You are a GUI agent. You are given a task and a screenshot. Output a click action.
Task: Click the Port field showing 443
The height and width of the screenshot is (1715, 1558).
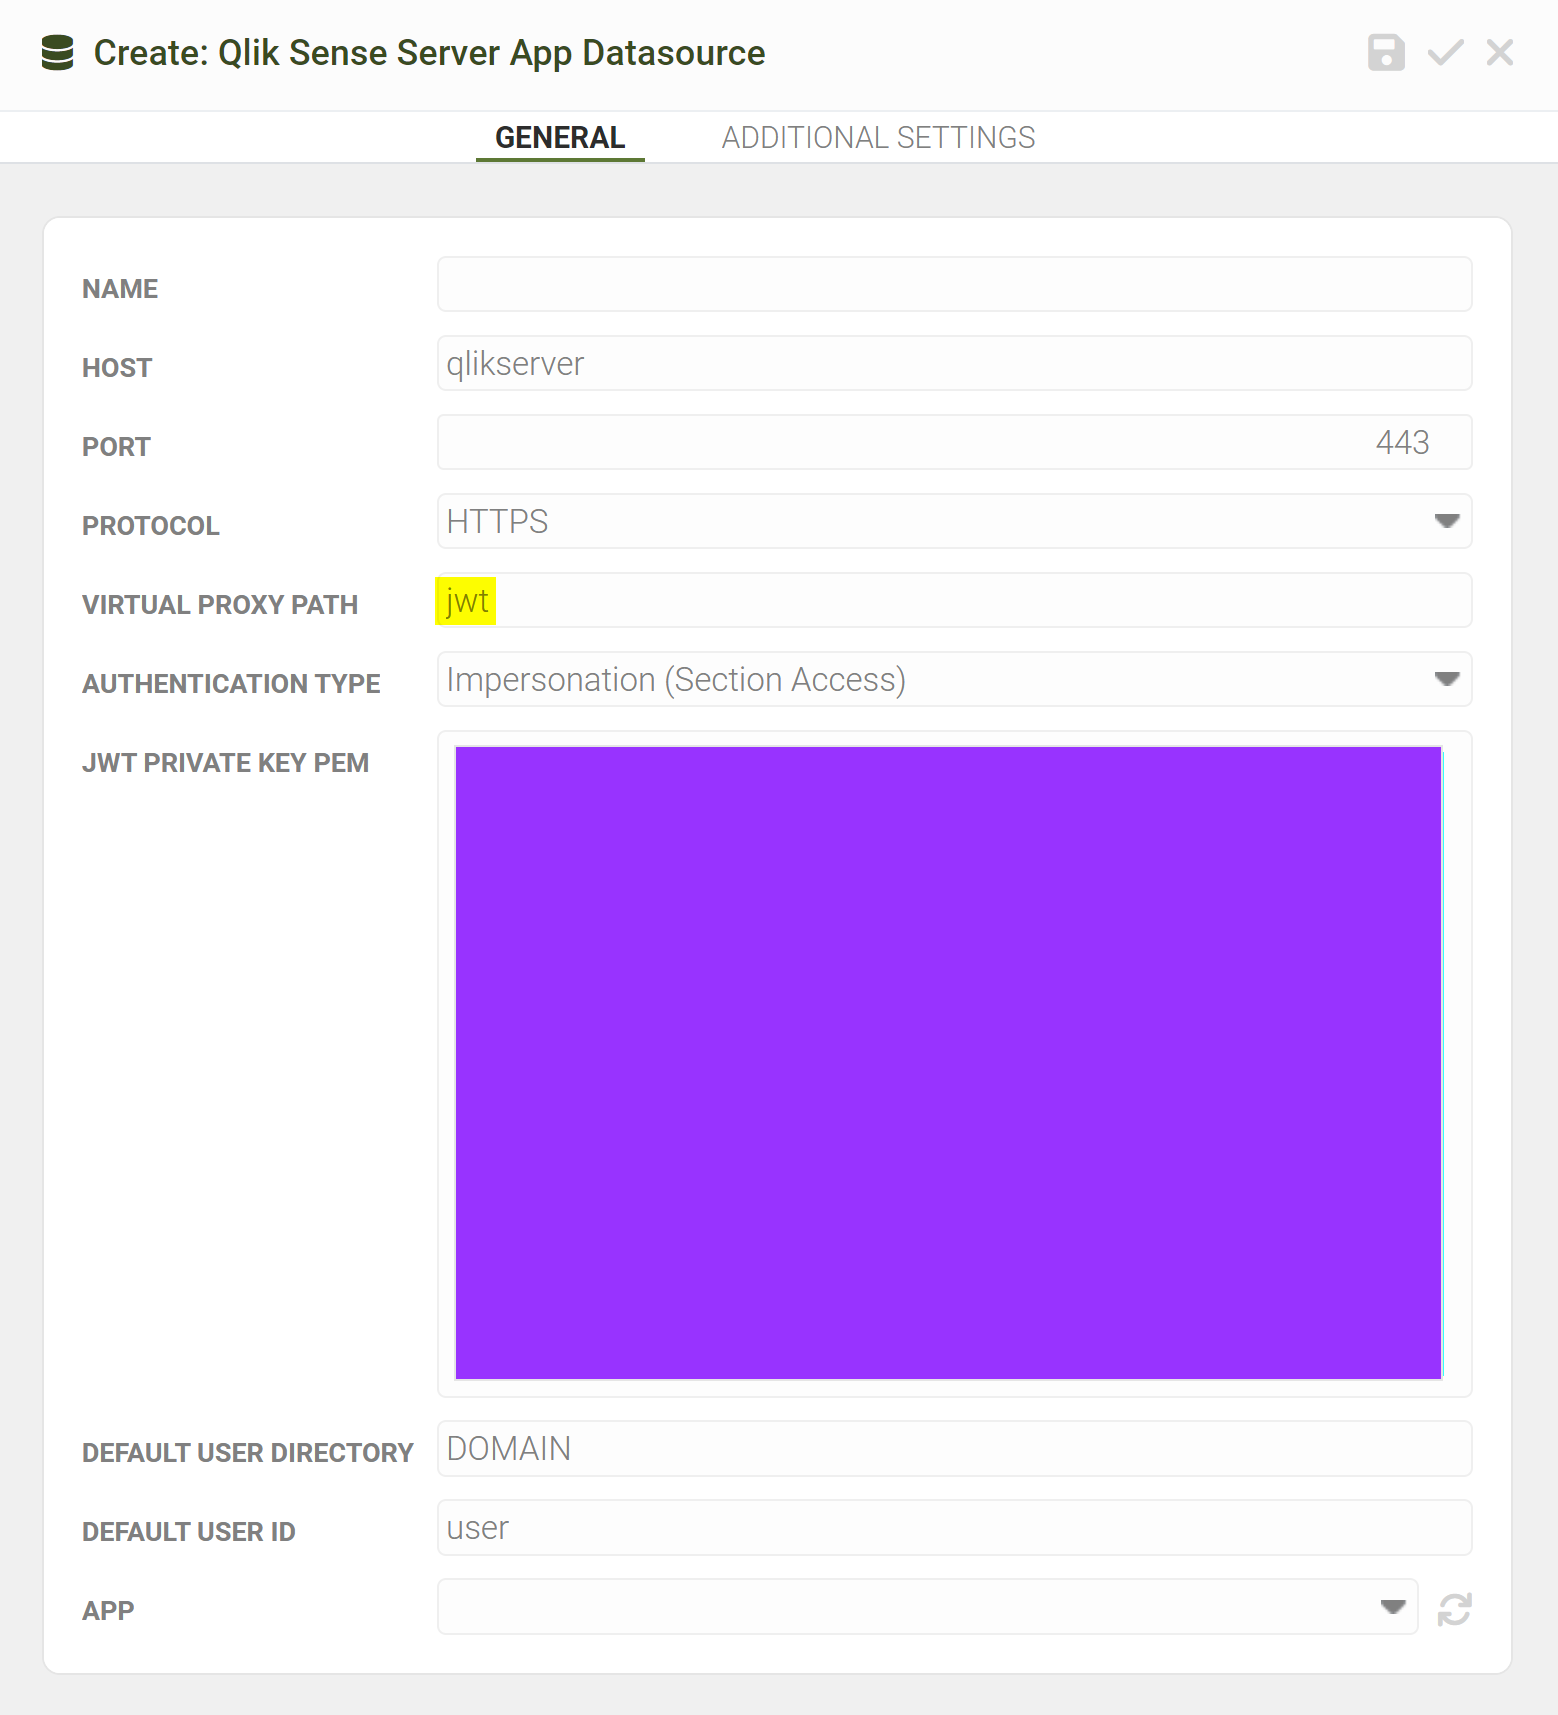pos(954,442)
